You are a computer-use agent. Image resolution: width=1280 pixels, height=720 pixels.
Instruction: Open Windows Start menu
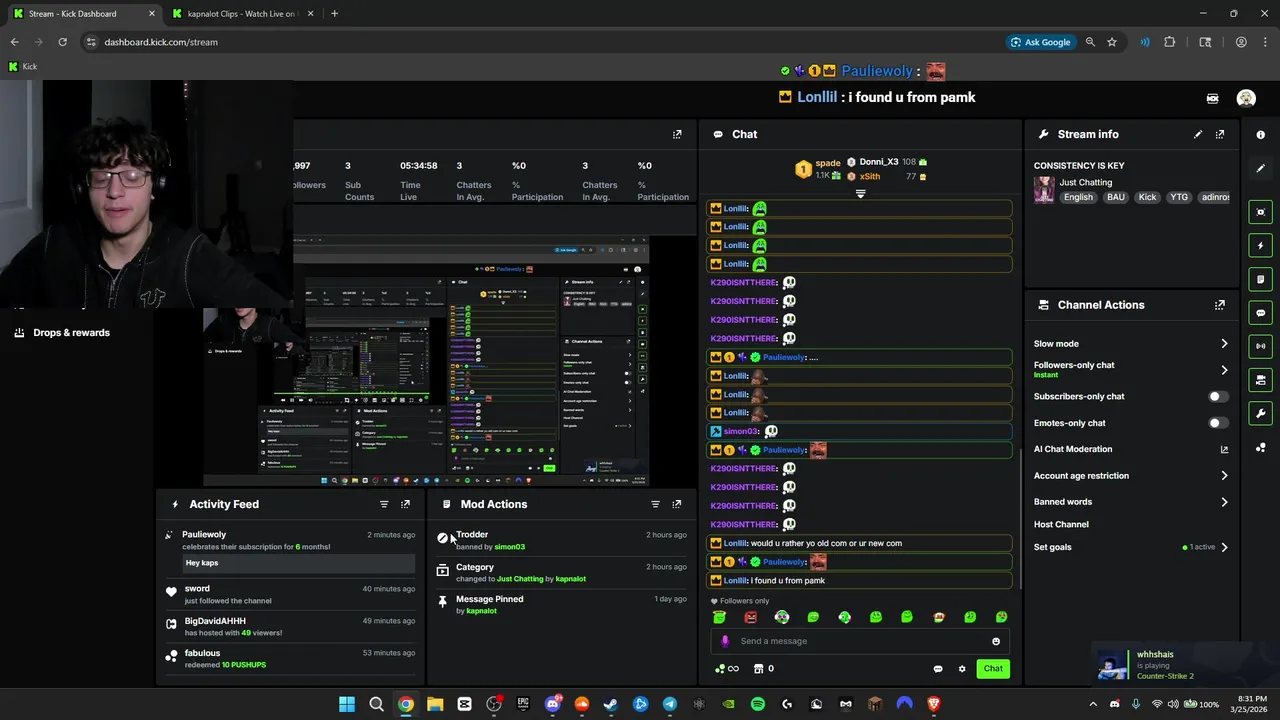pyautogui.click(x=346, y=704)
